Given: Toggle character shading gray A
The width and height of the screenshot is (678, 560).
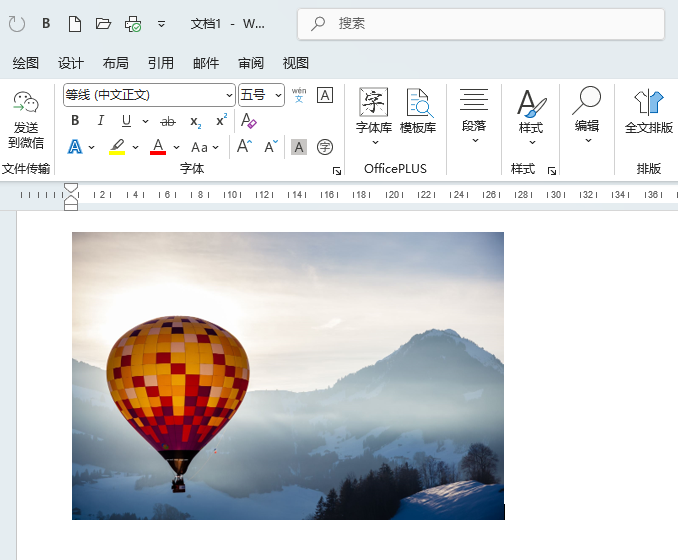Looking at the screenshot, I should coord(299,147).
